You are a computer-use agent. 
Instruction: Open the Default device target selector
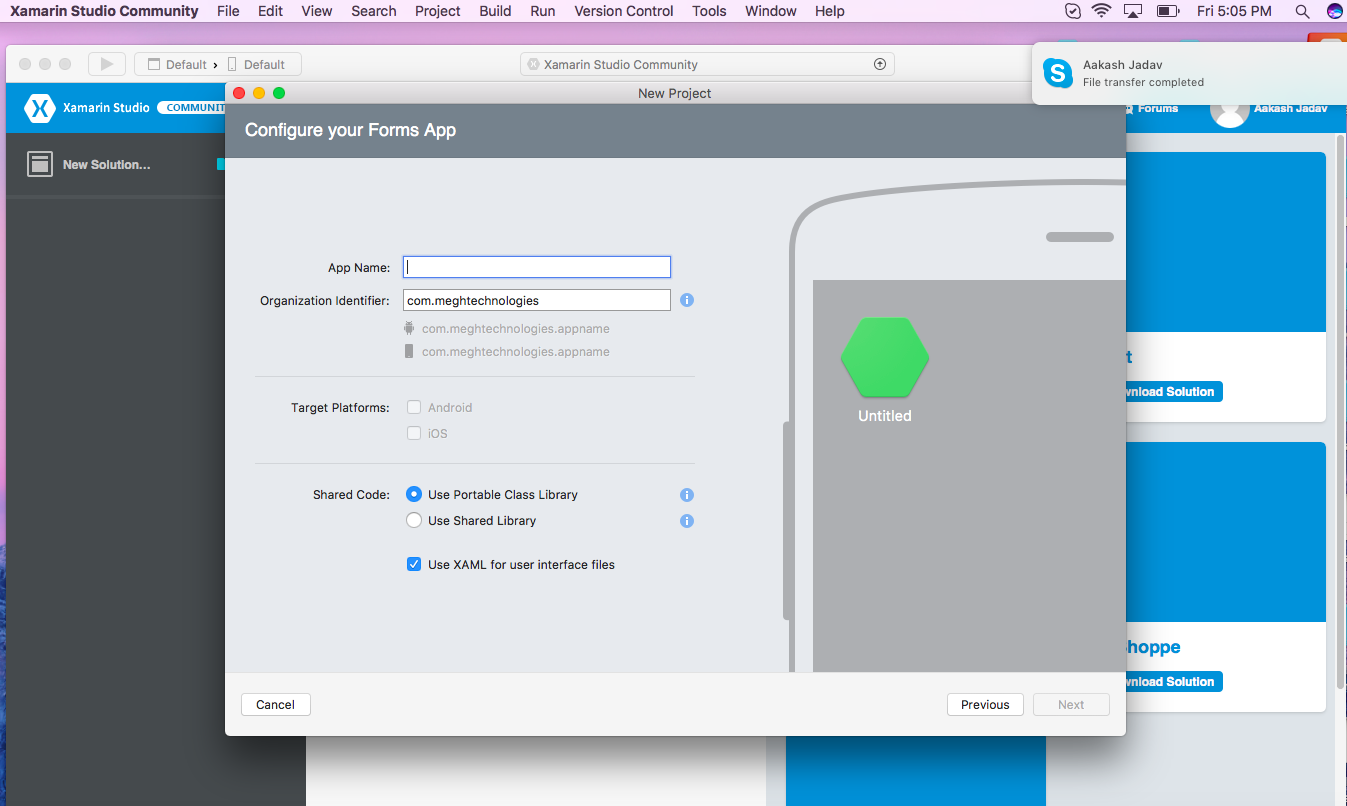click(257, 64)
